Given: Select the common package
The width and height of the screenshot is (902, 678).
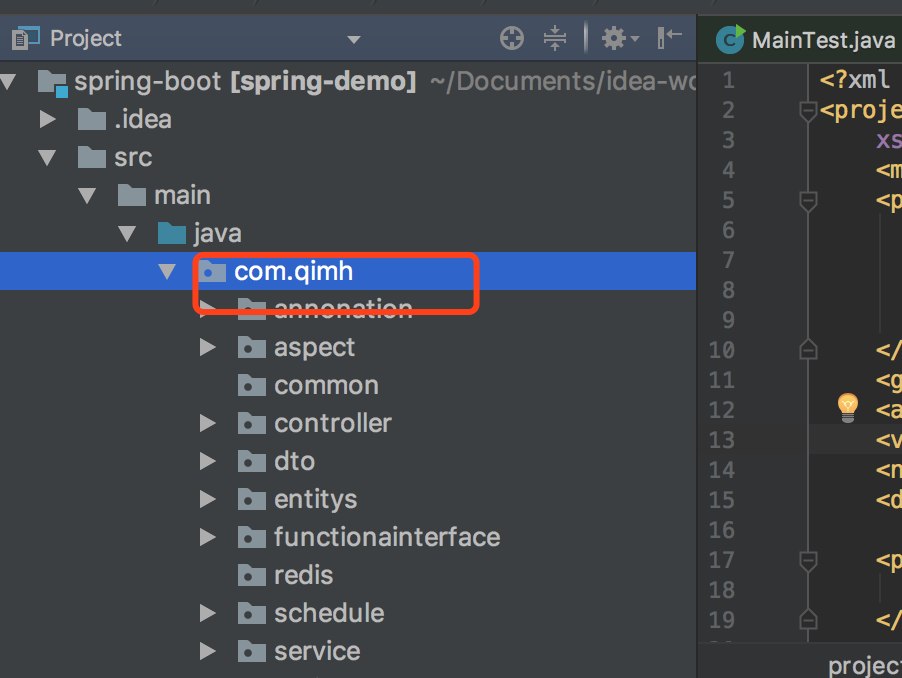Looking at the screenshot, I should point(326,386).
